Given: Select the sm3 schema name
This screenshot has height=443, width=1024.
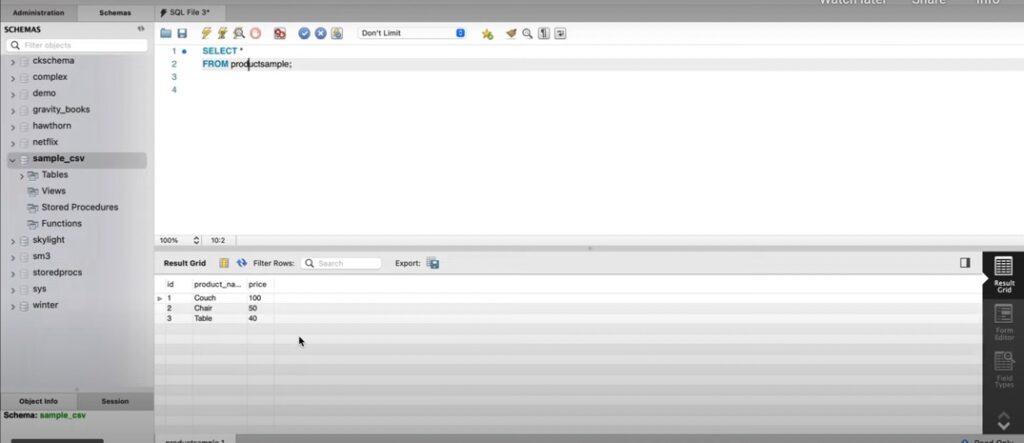Looking at the screenshot, I should (x=41, y=256).
